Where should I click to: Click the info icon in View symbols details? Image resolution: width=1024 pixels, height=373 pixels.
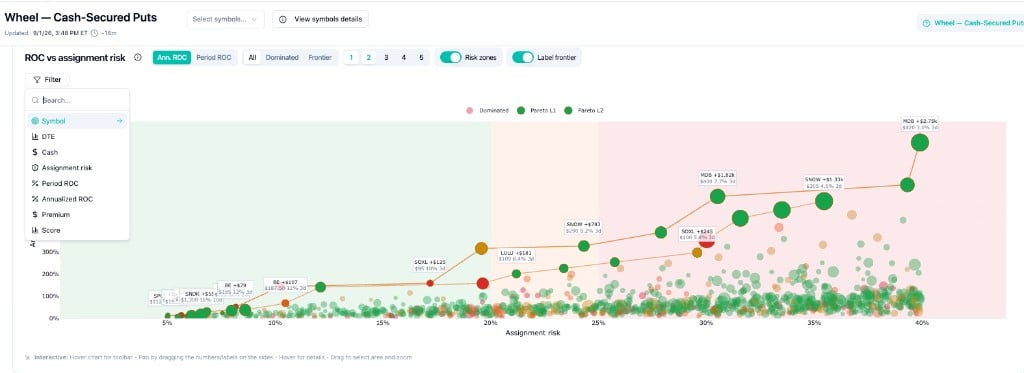(283, 20)
